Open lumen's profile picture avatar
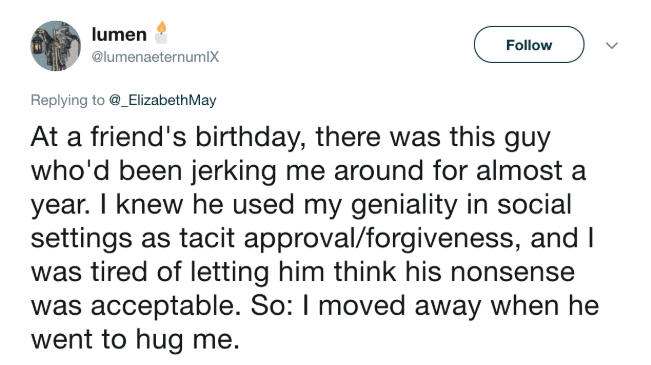The image size is (651, 365). 56,46
